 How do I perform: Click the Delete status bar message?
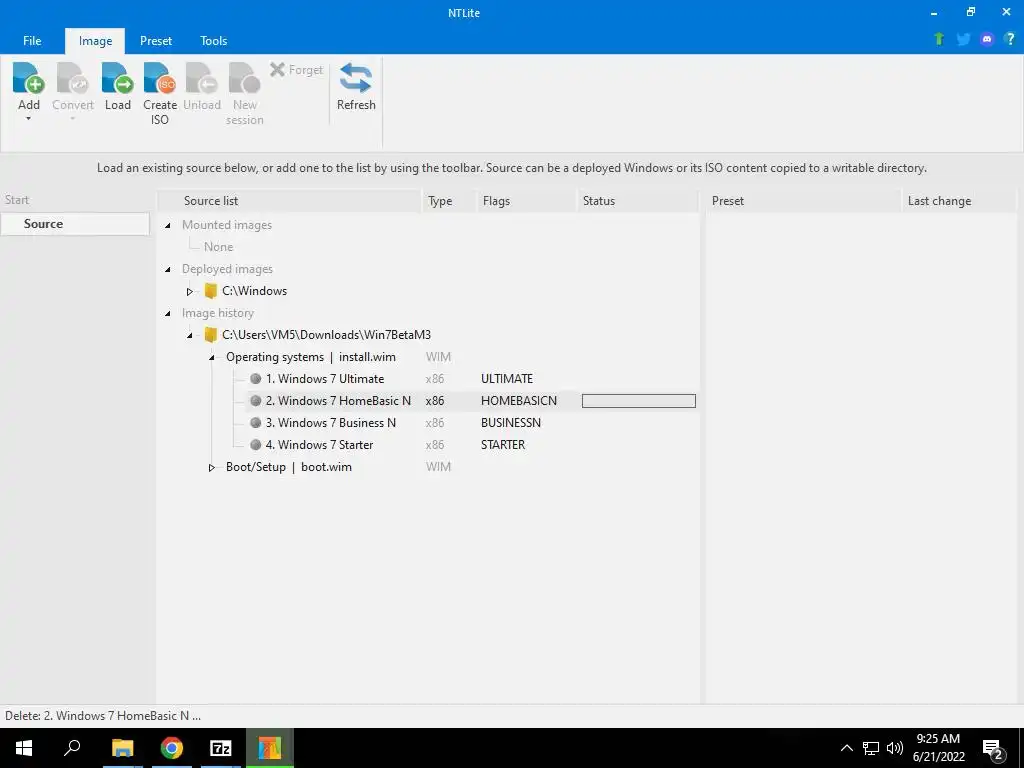pyautogui.click(x=103, y=716)
